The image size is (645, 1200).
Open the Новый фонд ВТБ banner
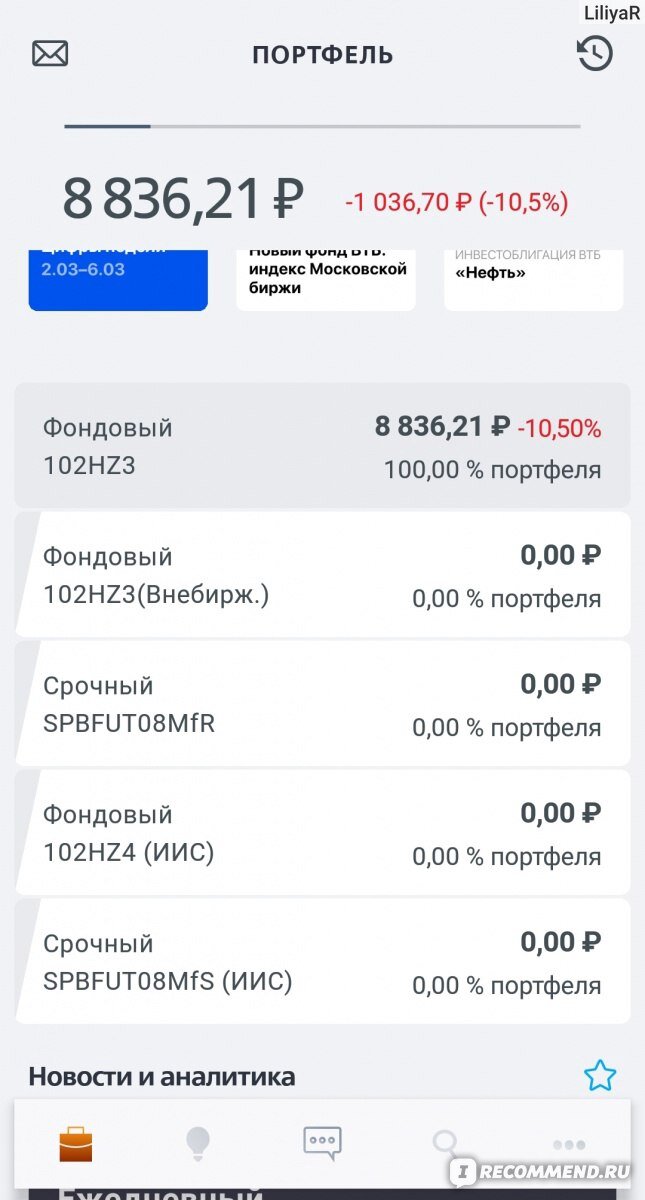(325, 275)
